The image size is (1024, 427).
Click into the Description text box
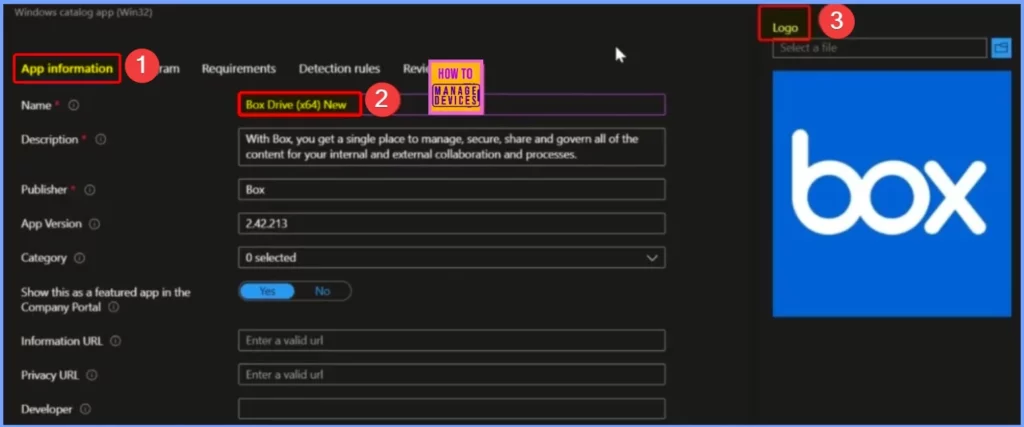452,147
